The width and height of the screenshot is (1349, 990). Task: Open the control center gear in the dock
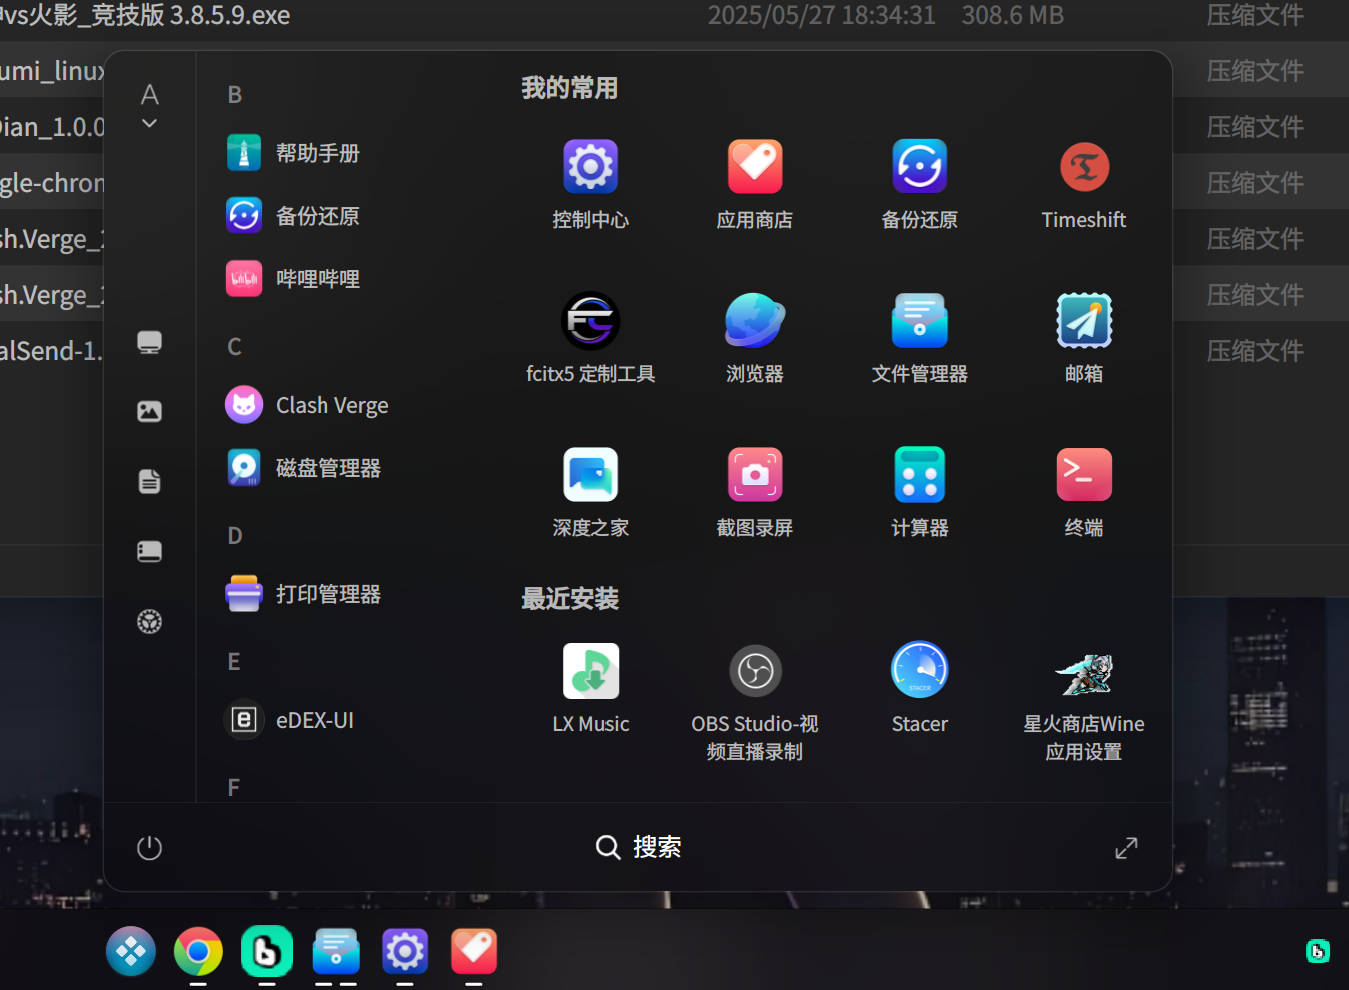(405, 951)
